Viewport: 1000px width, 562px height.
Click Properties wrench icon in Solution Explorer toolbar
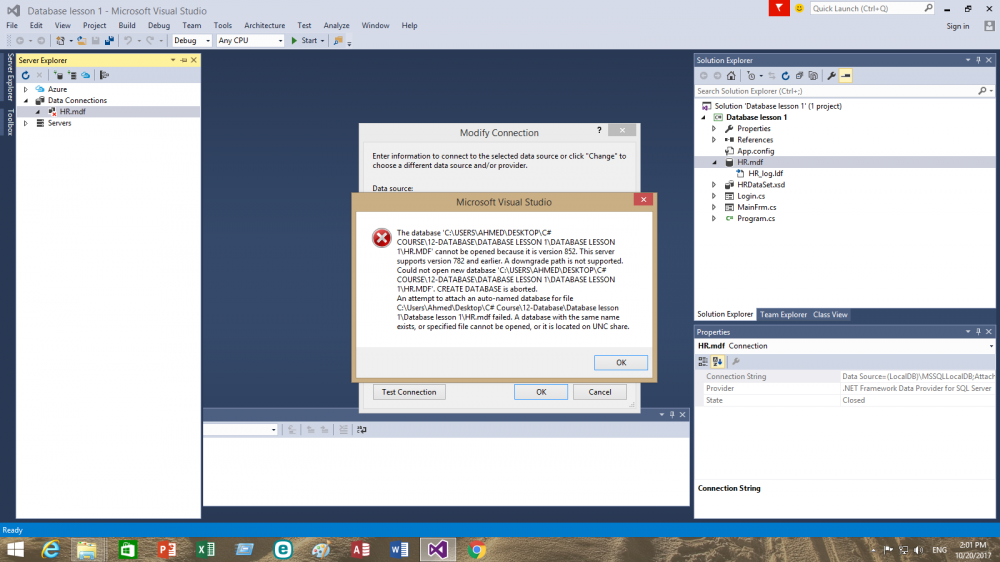pos(832,76)
